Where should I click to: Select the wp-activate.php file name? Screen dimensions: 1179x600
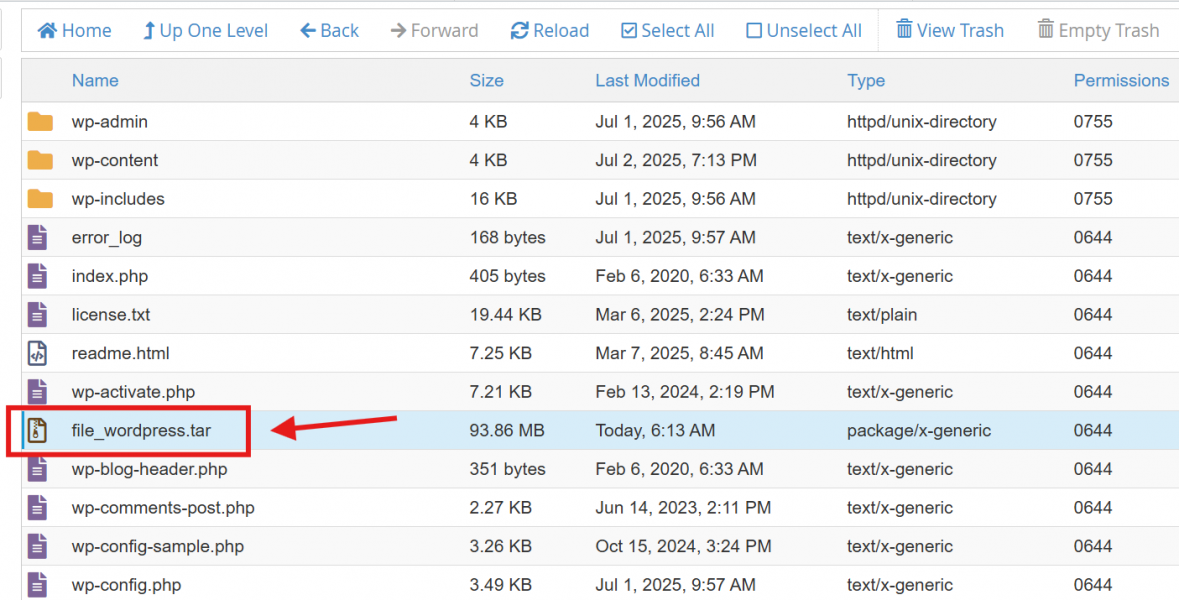point(133,392)
